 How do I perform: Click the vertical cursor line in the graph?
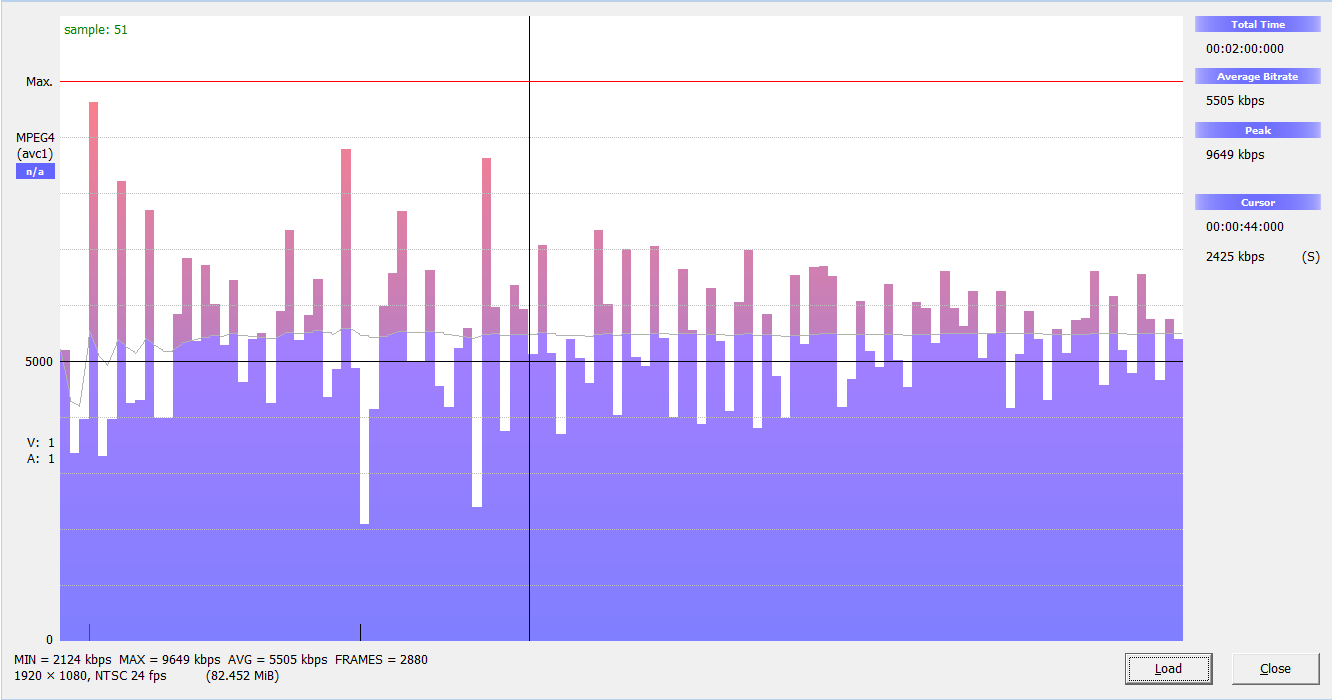(529, 330)
